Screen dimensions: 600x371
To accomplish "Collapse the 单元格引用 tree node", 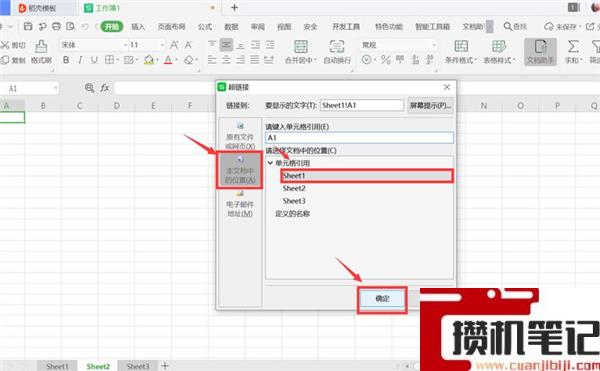I will click(x=270, y=163).
